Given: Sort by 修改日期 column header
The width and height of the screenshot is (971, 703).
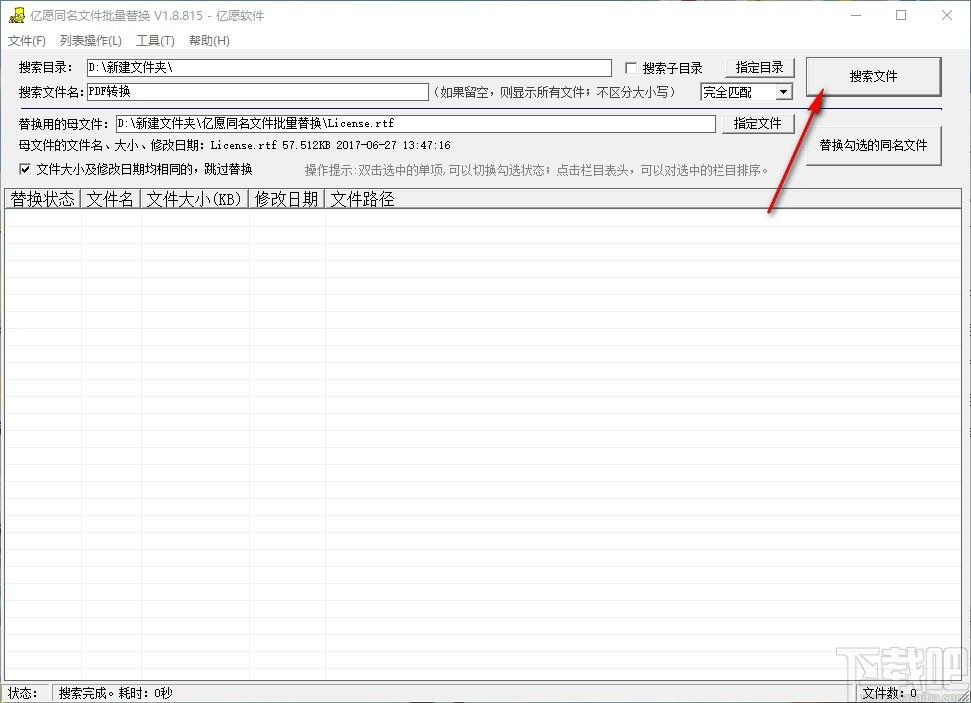Looking at the screenshot, I should click(x=287, y=199).
